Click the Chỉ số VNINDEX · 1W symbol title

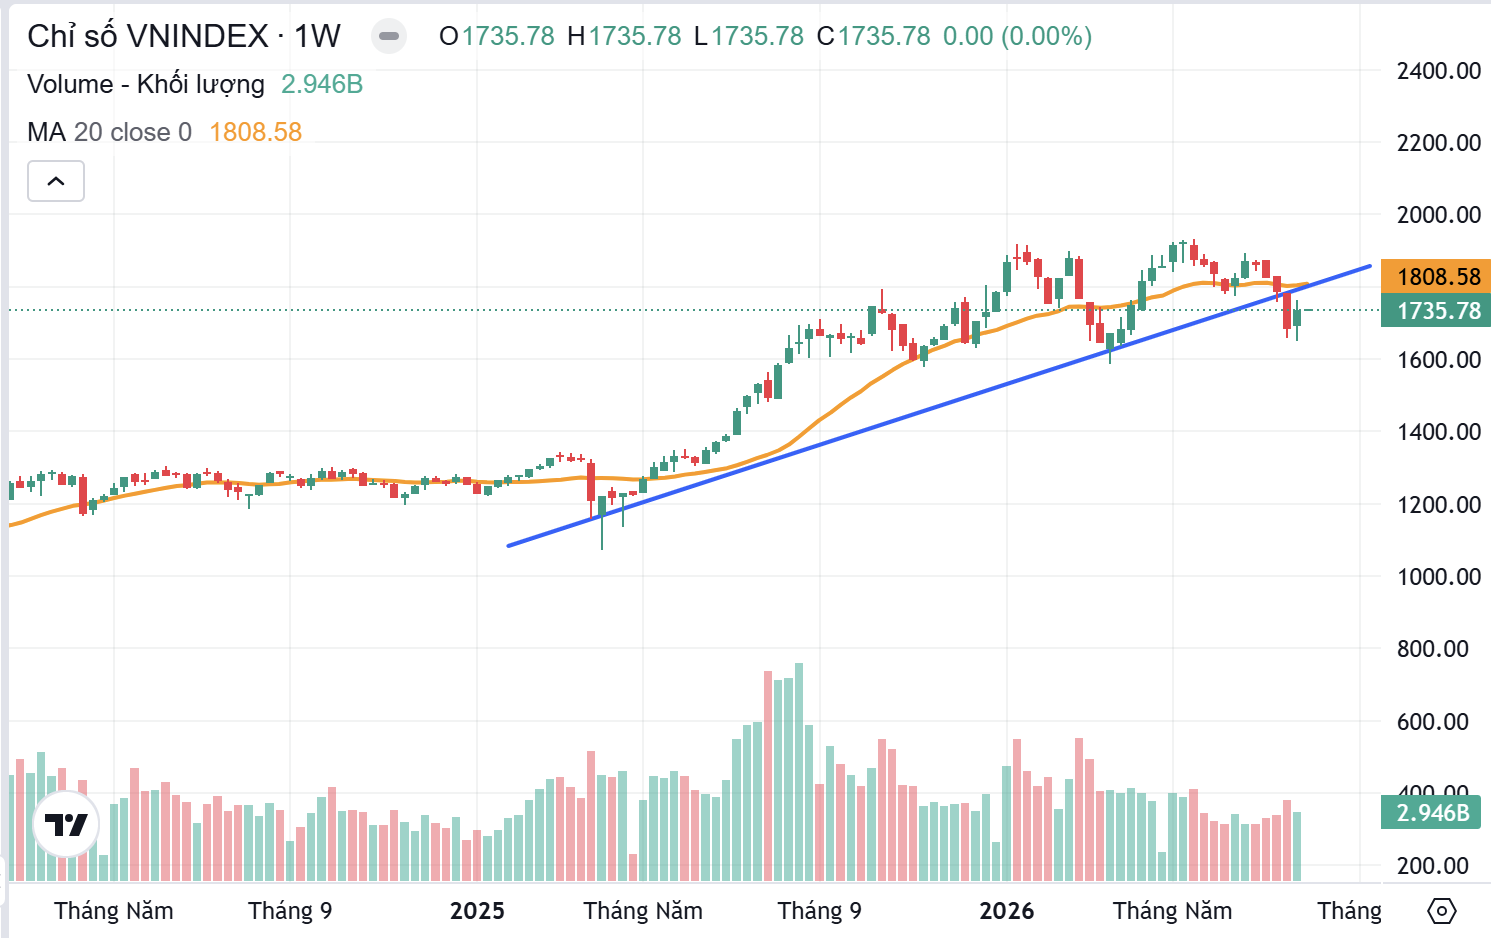pyautogui.click(x=184, y=37)
